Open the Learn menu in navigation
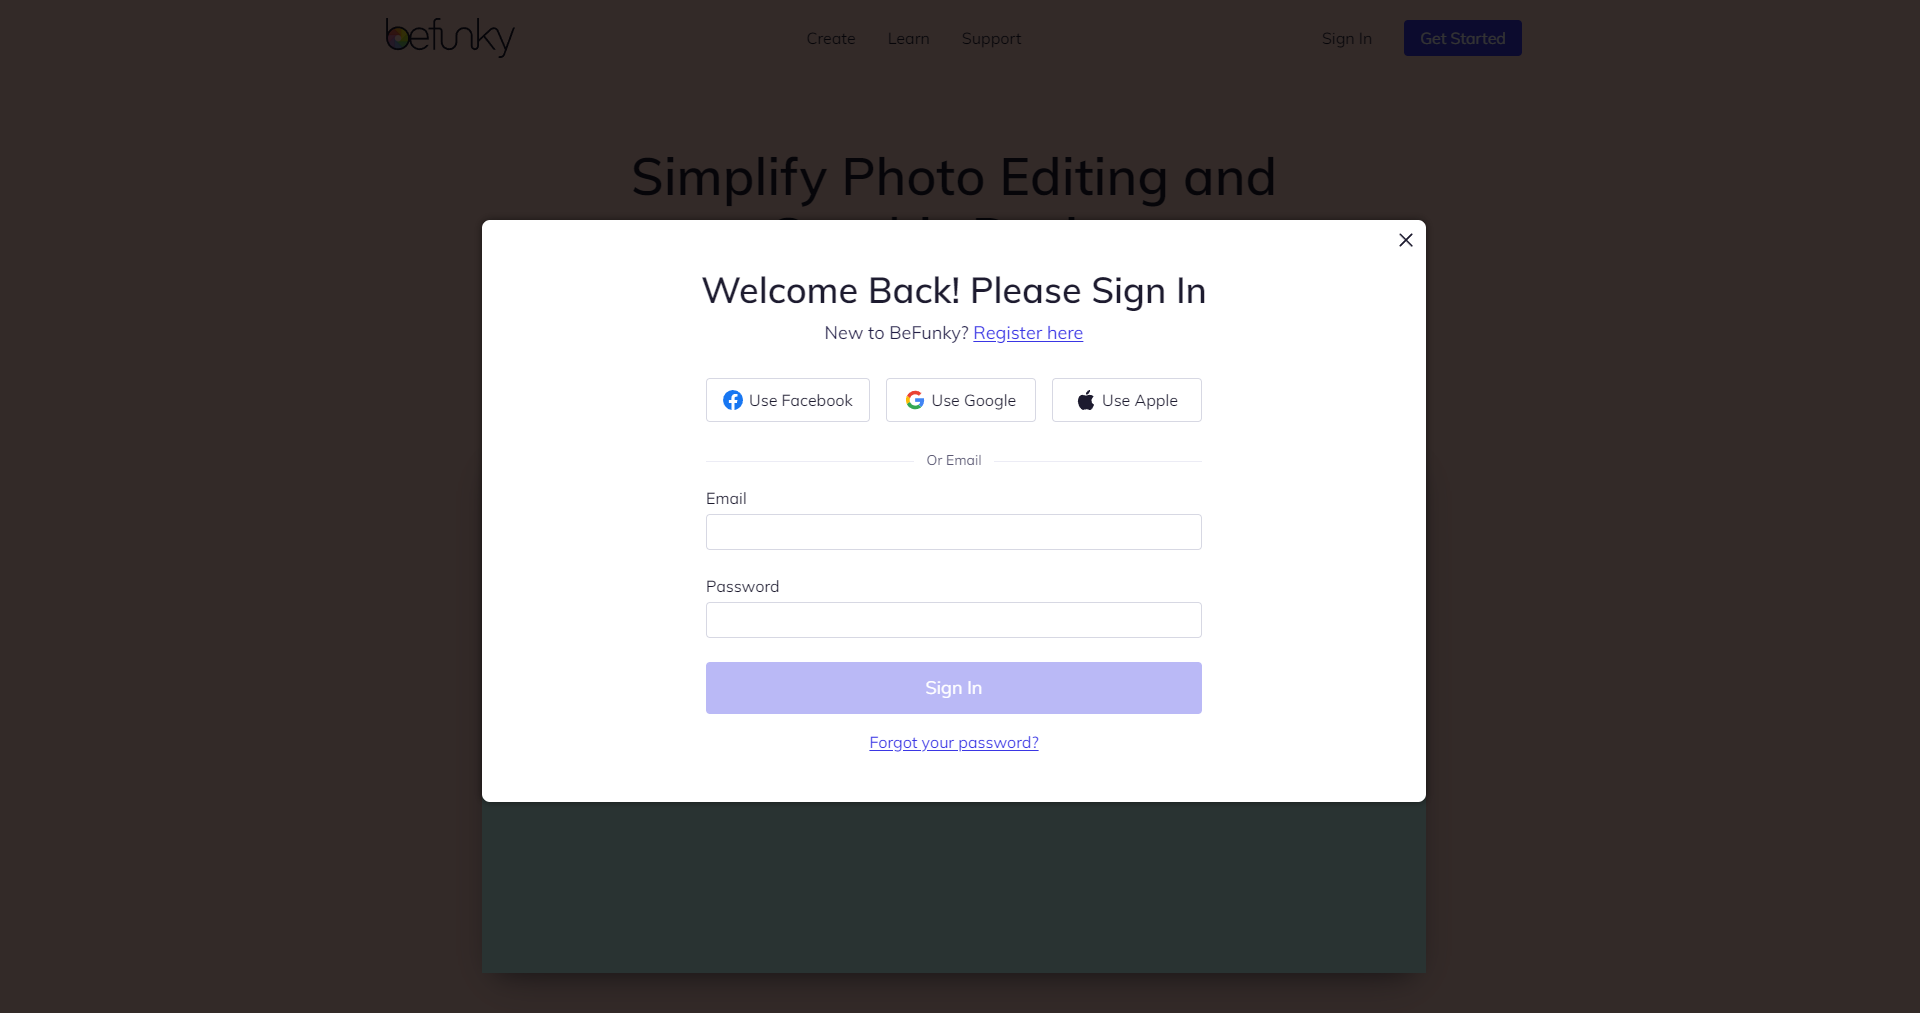The image size is (1920, 1013). (908, 39)
